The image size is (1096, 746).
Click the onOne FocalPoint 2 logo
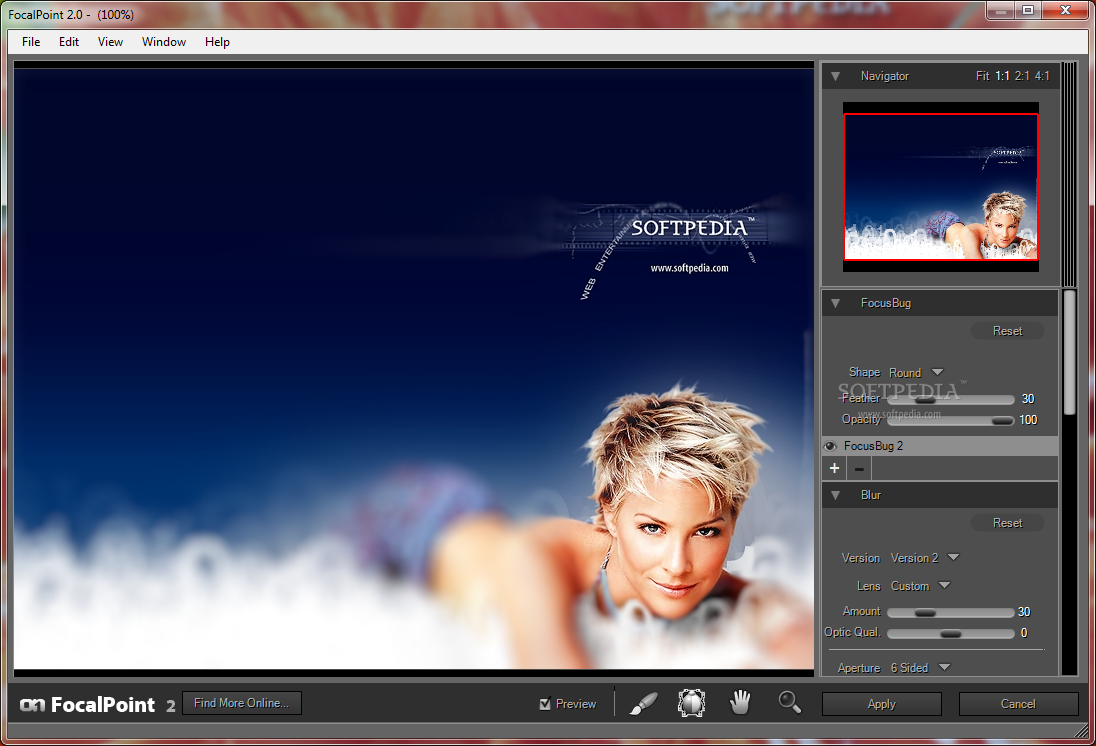click(x=97, y=705)
